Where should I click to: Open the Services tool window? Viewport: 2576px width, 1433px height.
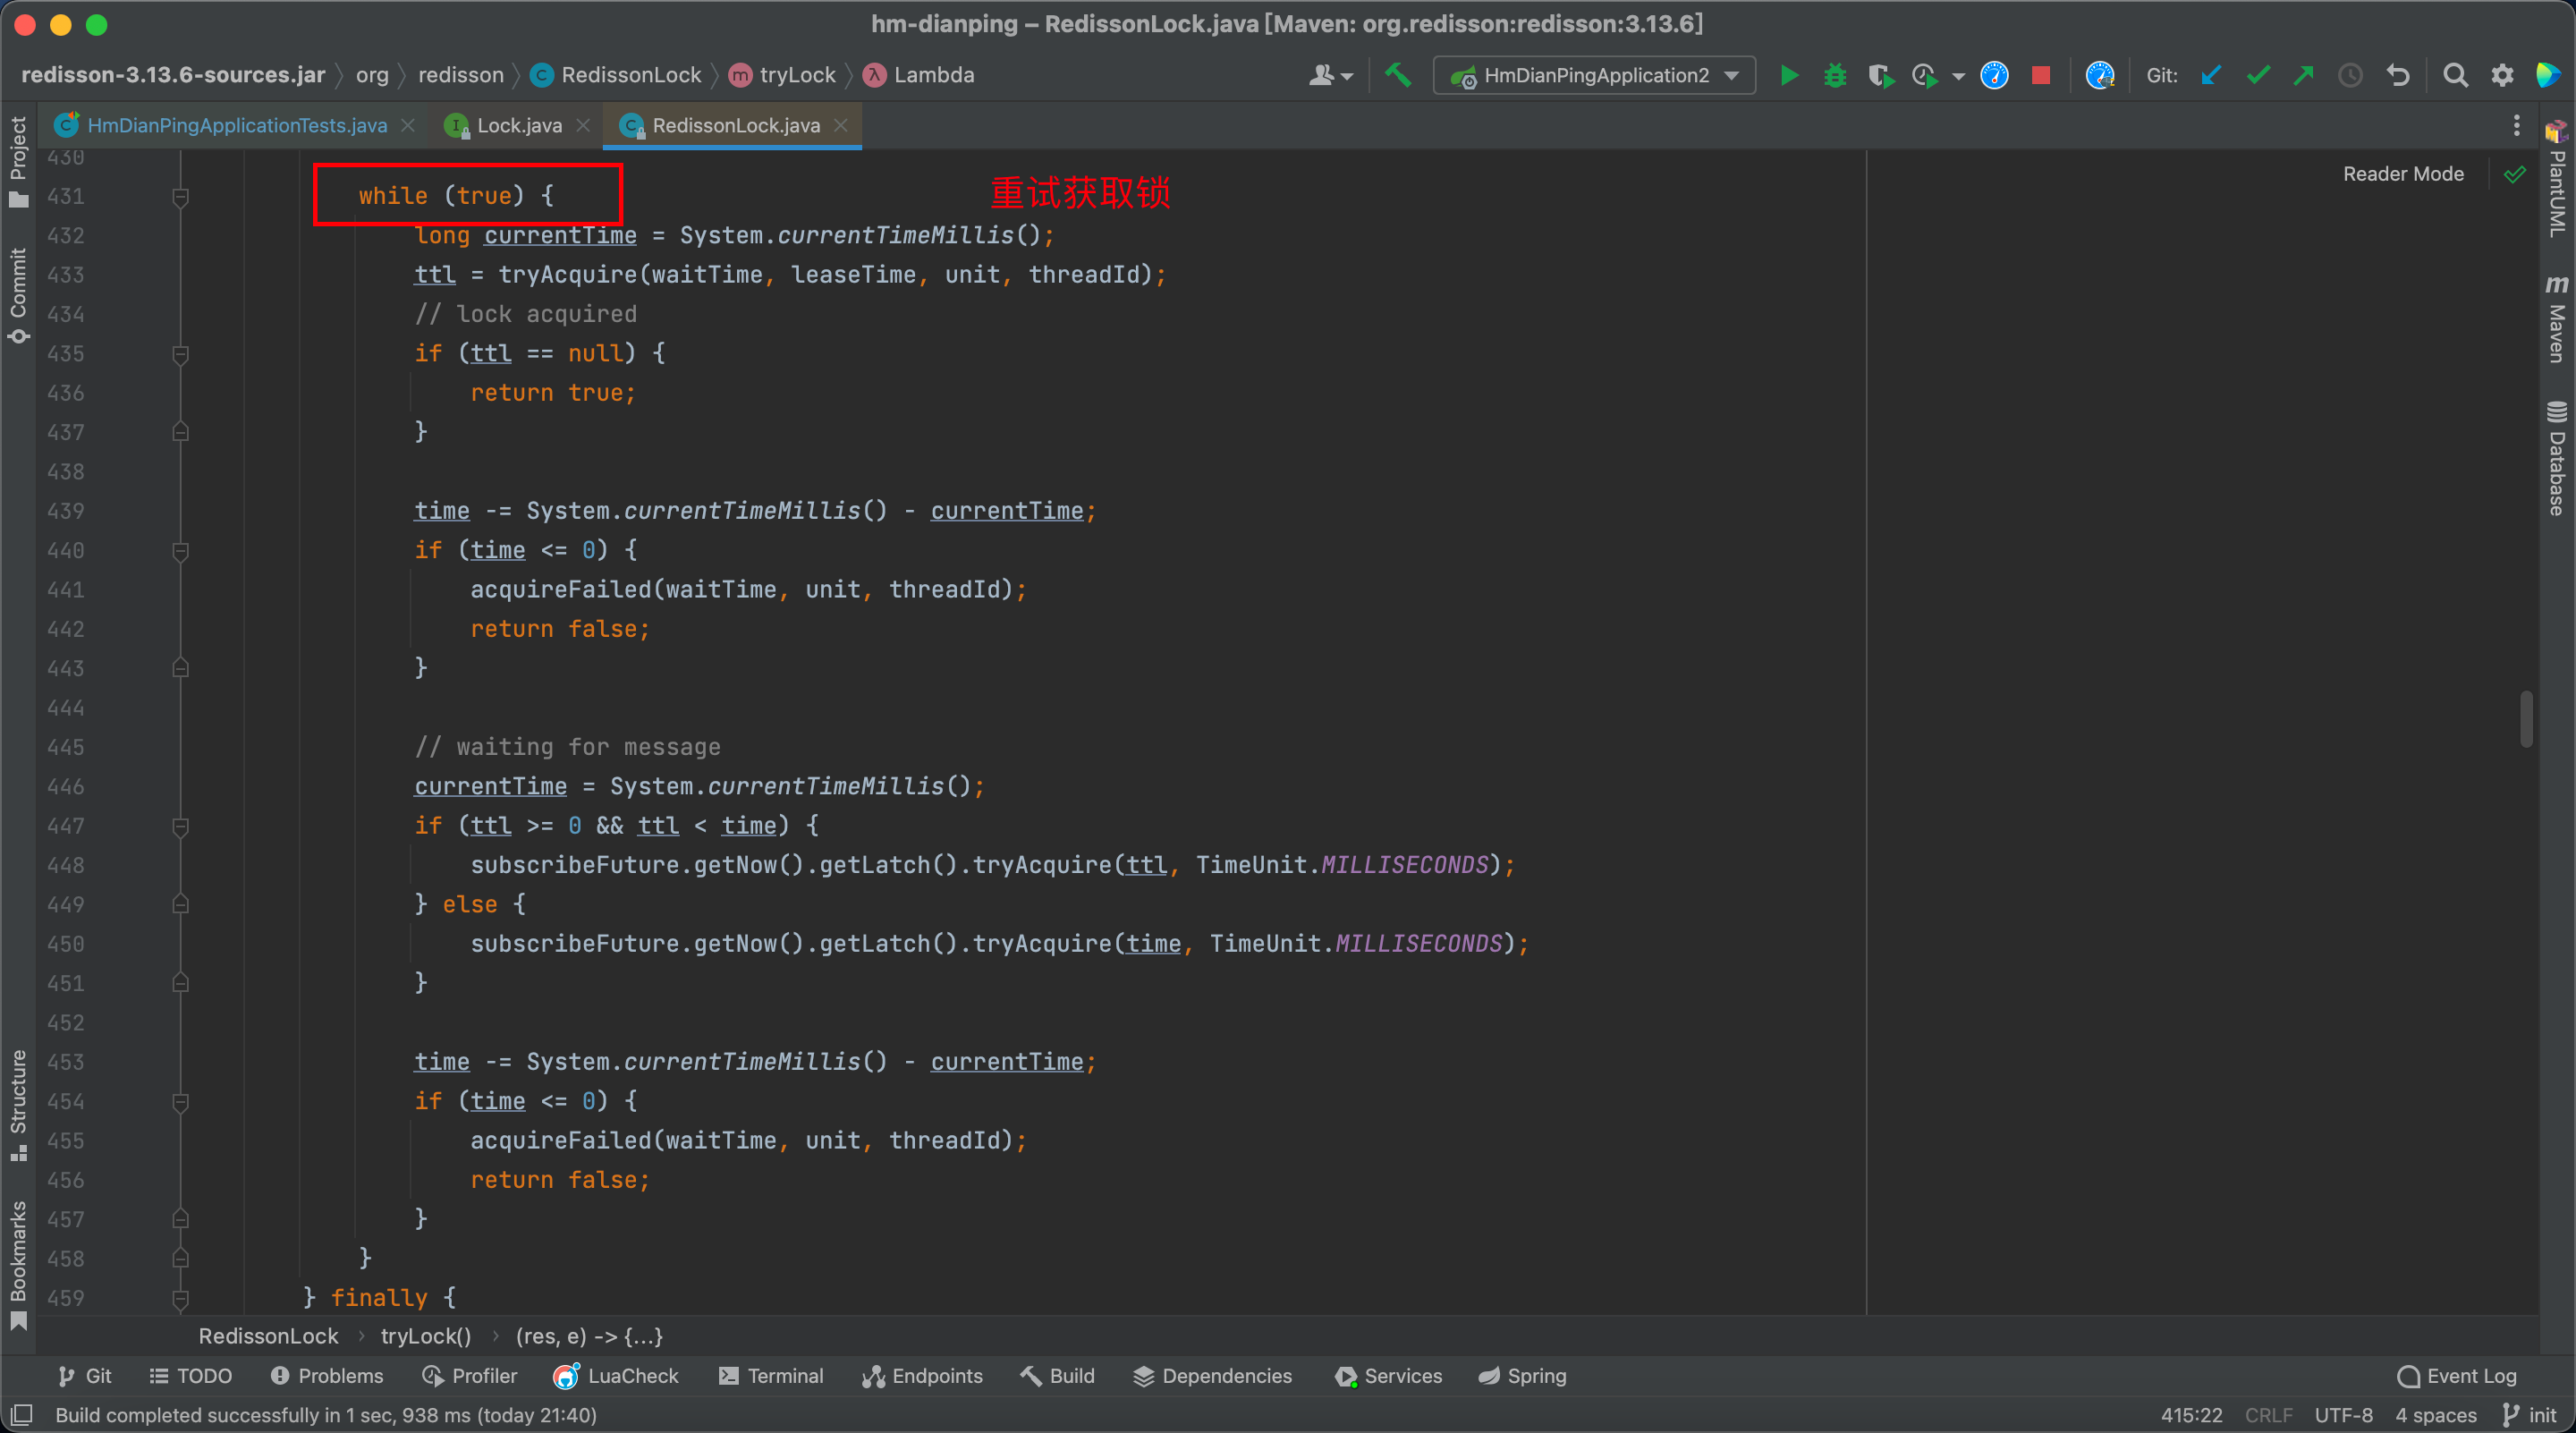click(1389, 1376)
